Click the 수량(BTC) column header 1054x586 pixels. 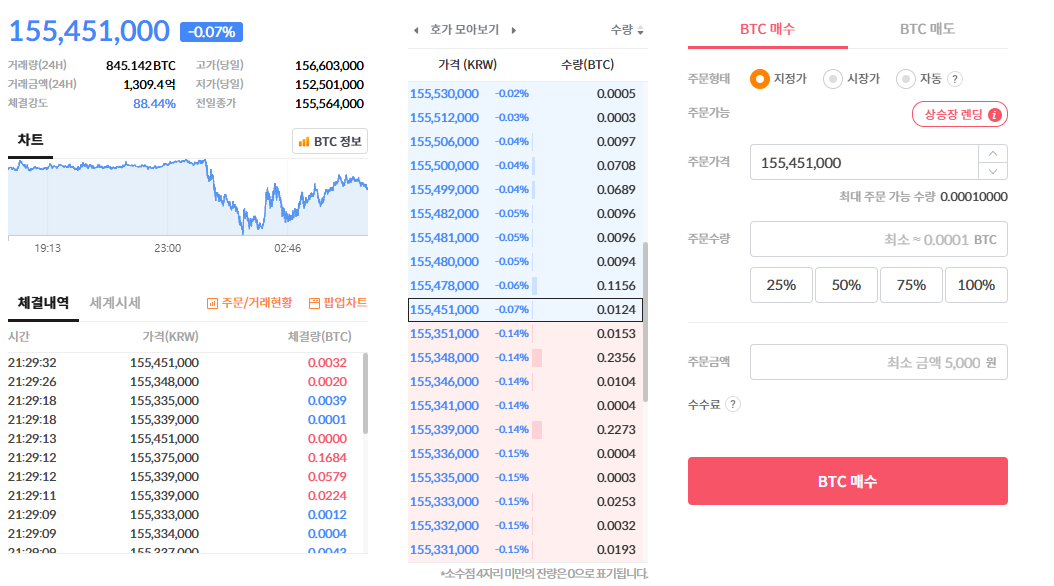click(x=587, y=65)
